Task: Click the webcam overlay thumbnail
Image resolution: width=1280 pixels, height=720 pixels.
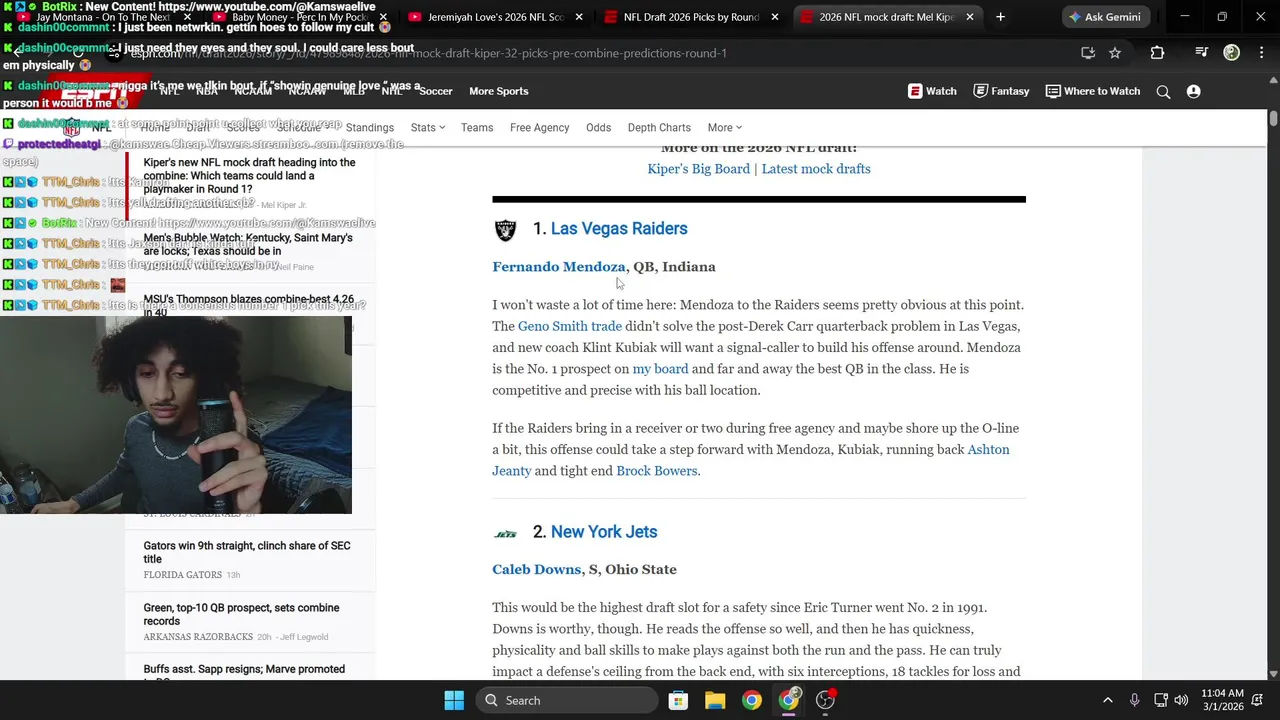Action: pyautogui.click(x=176, y=414)
